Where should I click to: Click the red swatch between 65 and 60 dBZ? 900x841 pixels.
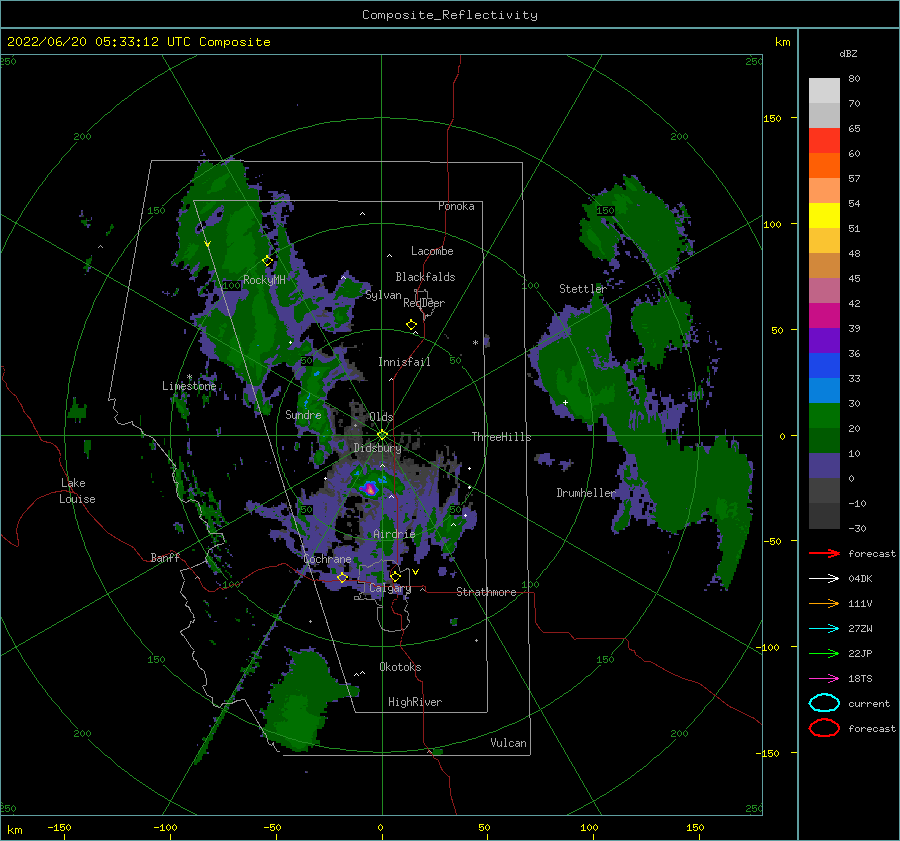coord(824,141)
